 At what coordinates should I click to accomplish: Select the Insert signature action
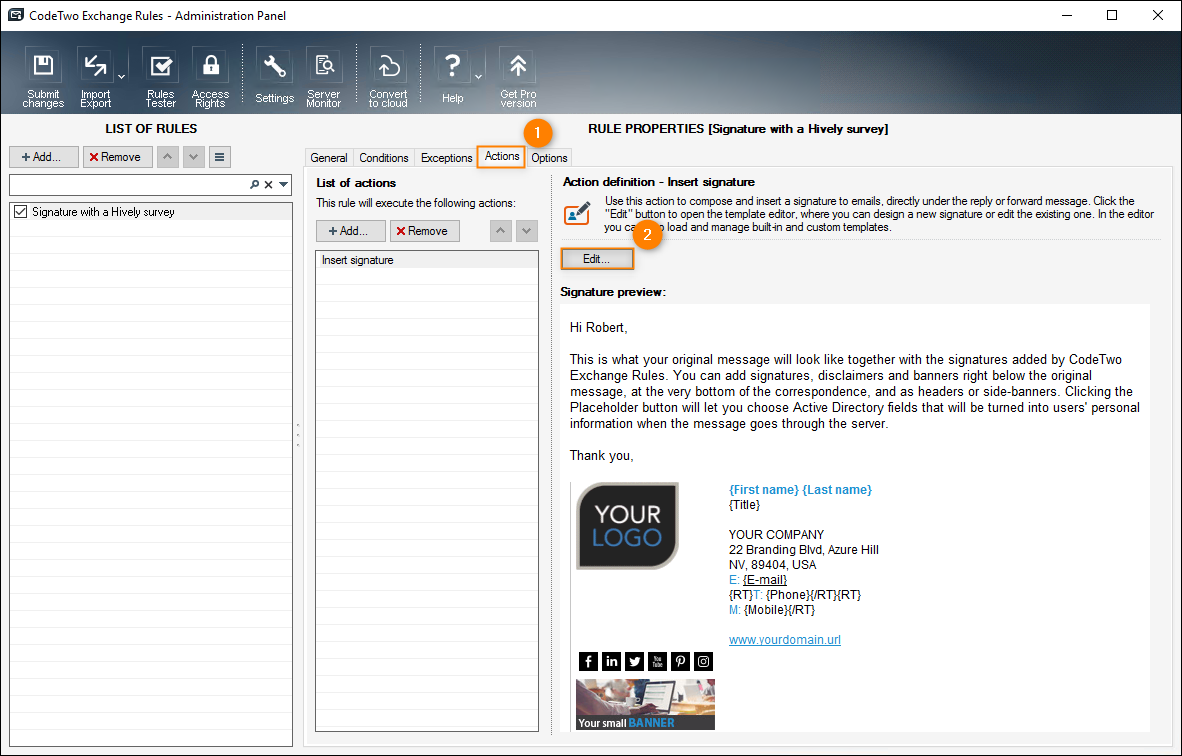[x=427, y=260]
